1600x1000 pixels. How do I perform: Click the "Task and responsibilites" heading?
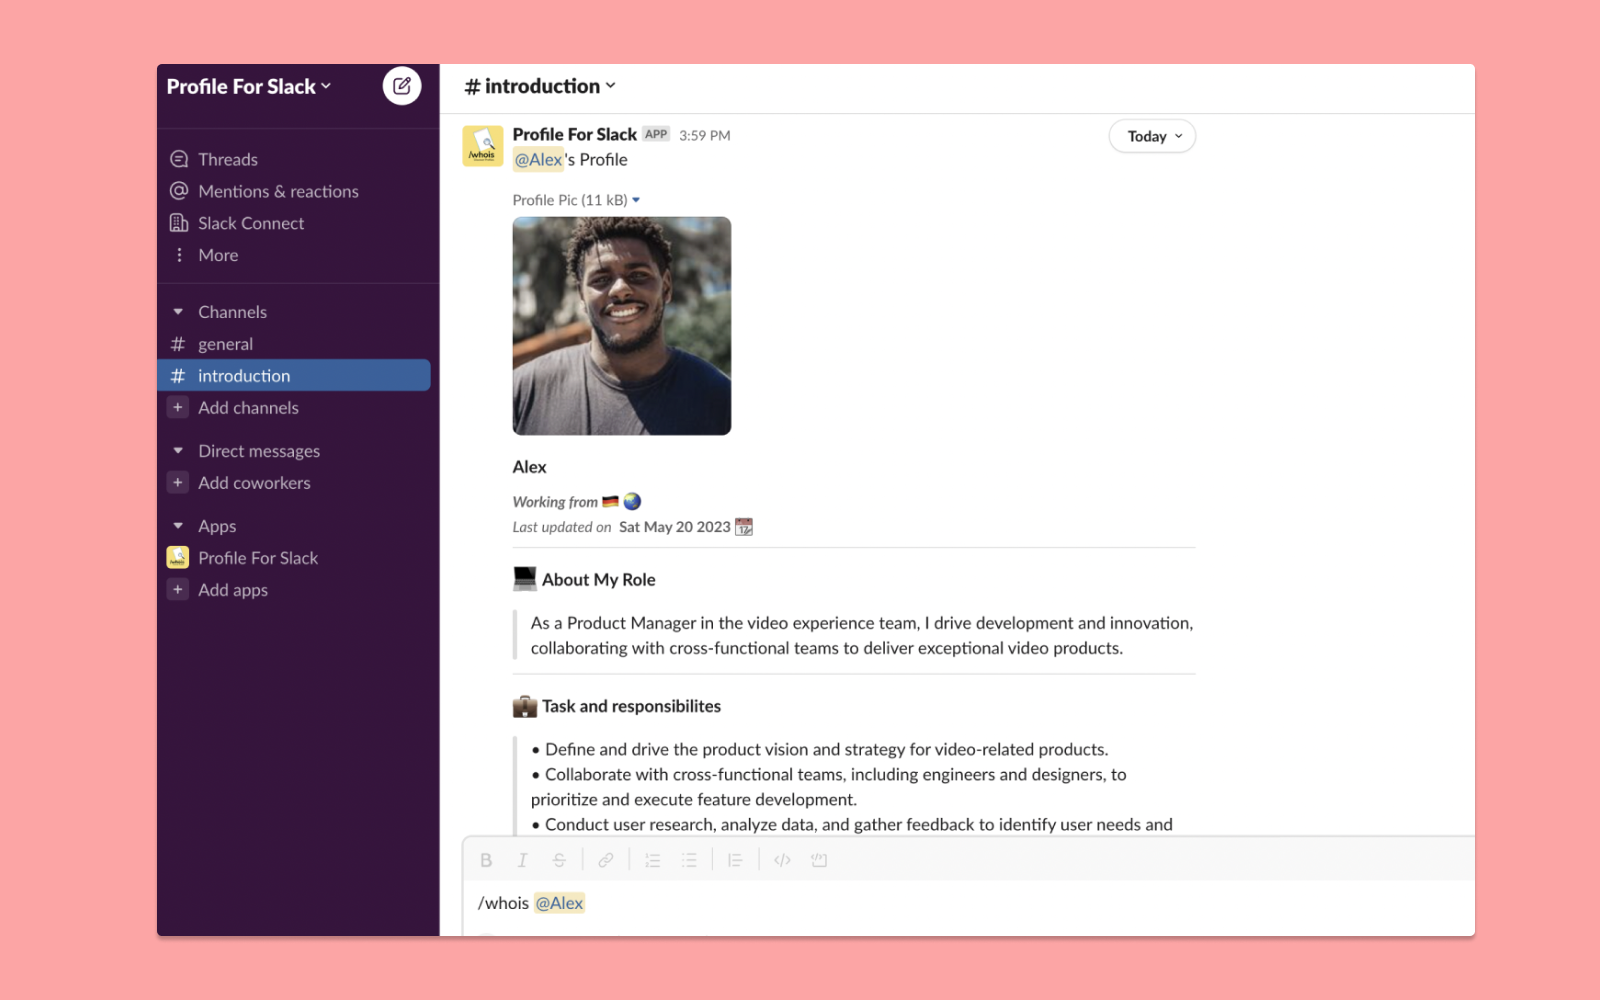(631, 706)
